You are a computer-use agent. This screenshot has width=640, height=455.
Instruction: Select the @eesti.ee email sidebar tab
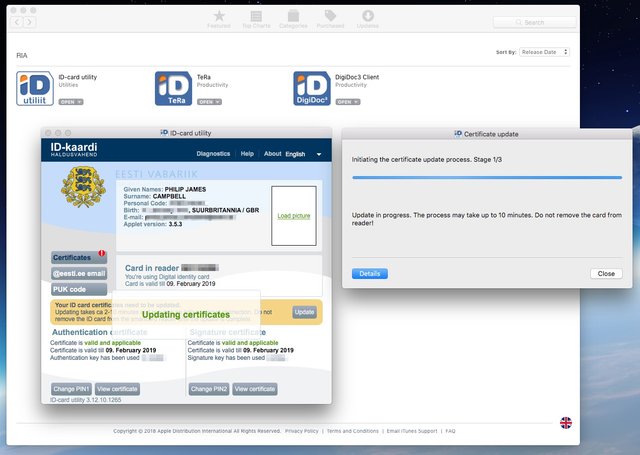tap(79, 273)
